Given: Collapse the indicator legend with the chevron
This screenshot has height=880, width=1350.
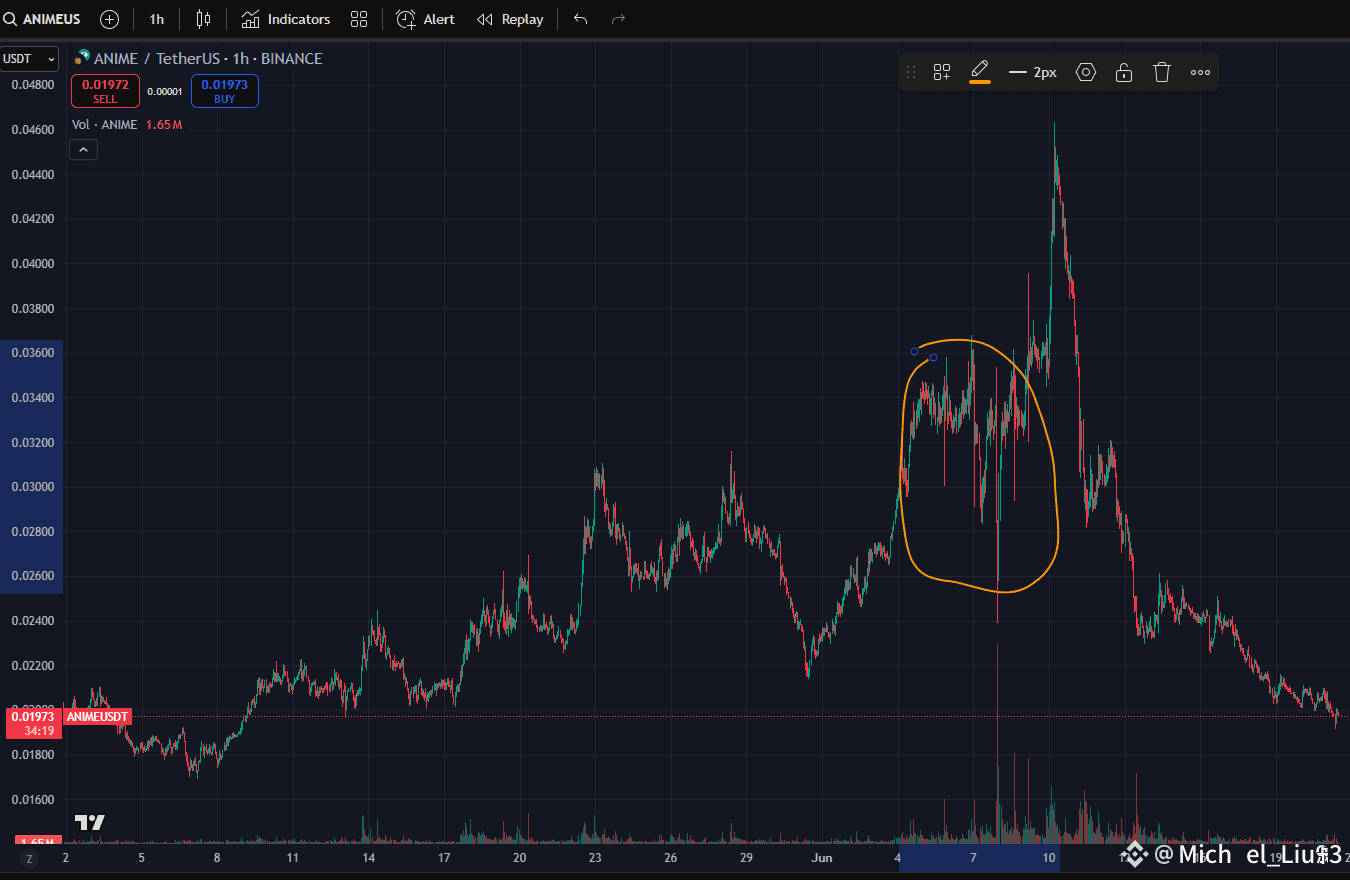Looking at the screenshot, I should (84, 150).
